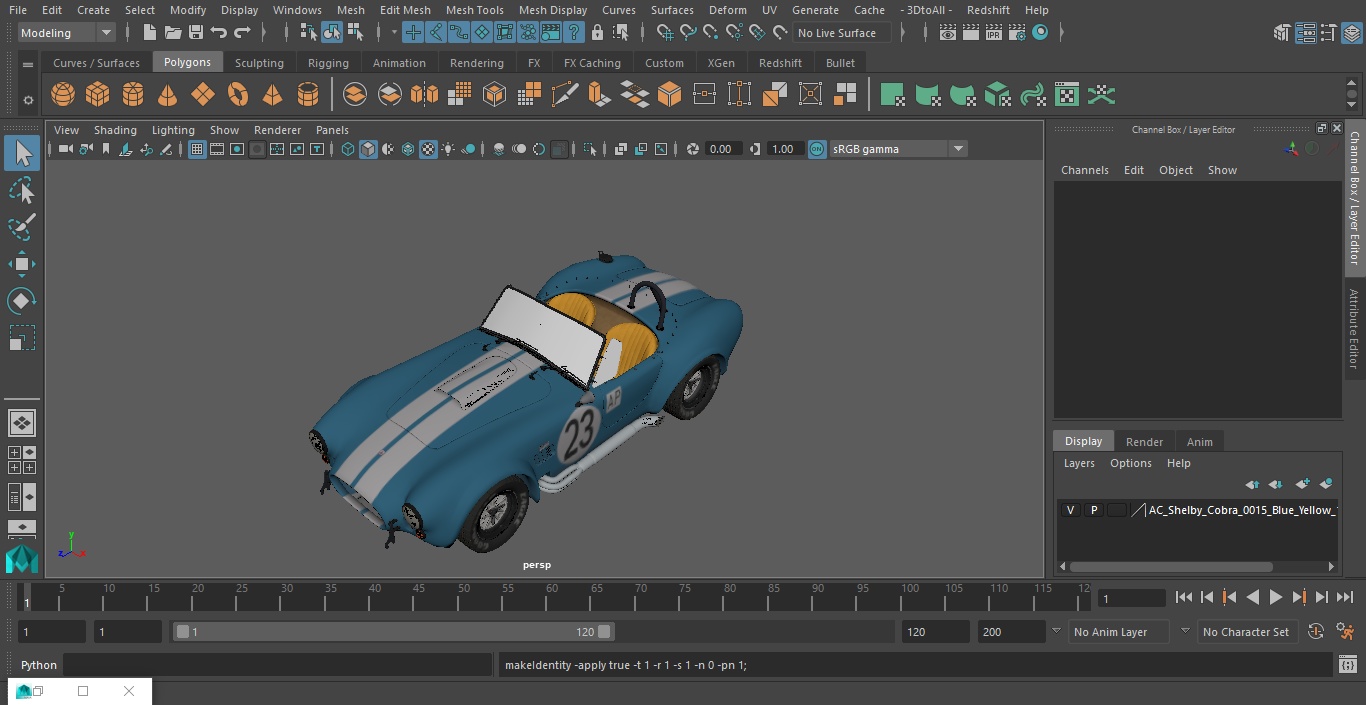Open the Mesh Tools menu
1366x705 pixels.
pos(474,10)
